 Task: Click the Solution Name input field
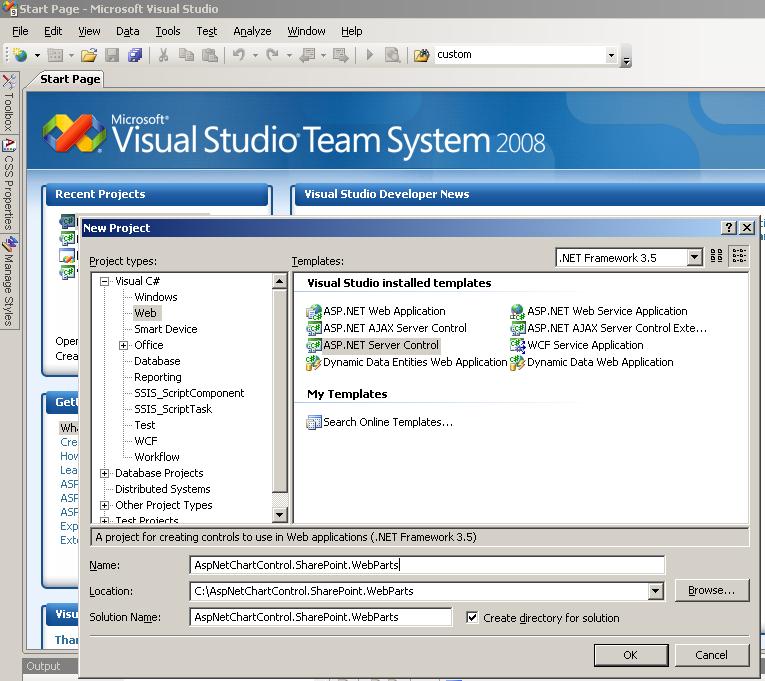click(x=321, y=617)
